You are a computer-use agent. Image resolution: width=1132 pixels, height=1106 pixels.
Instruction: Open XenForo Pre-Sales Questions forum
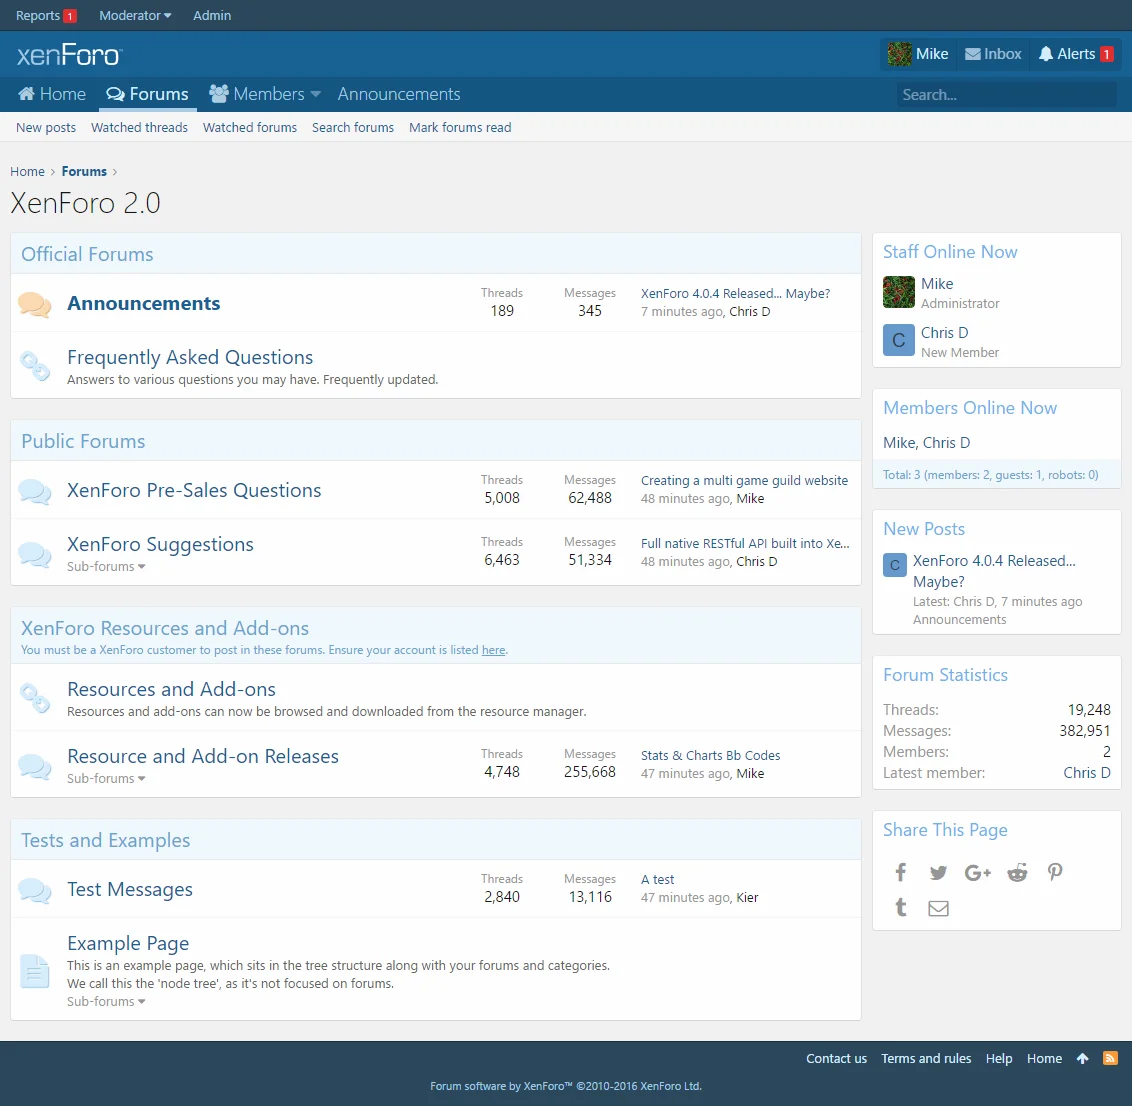194,490
